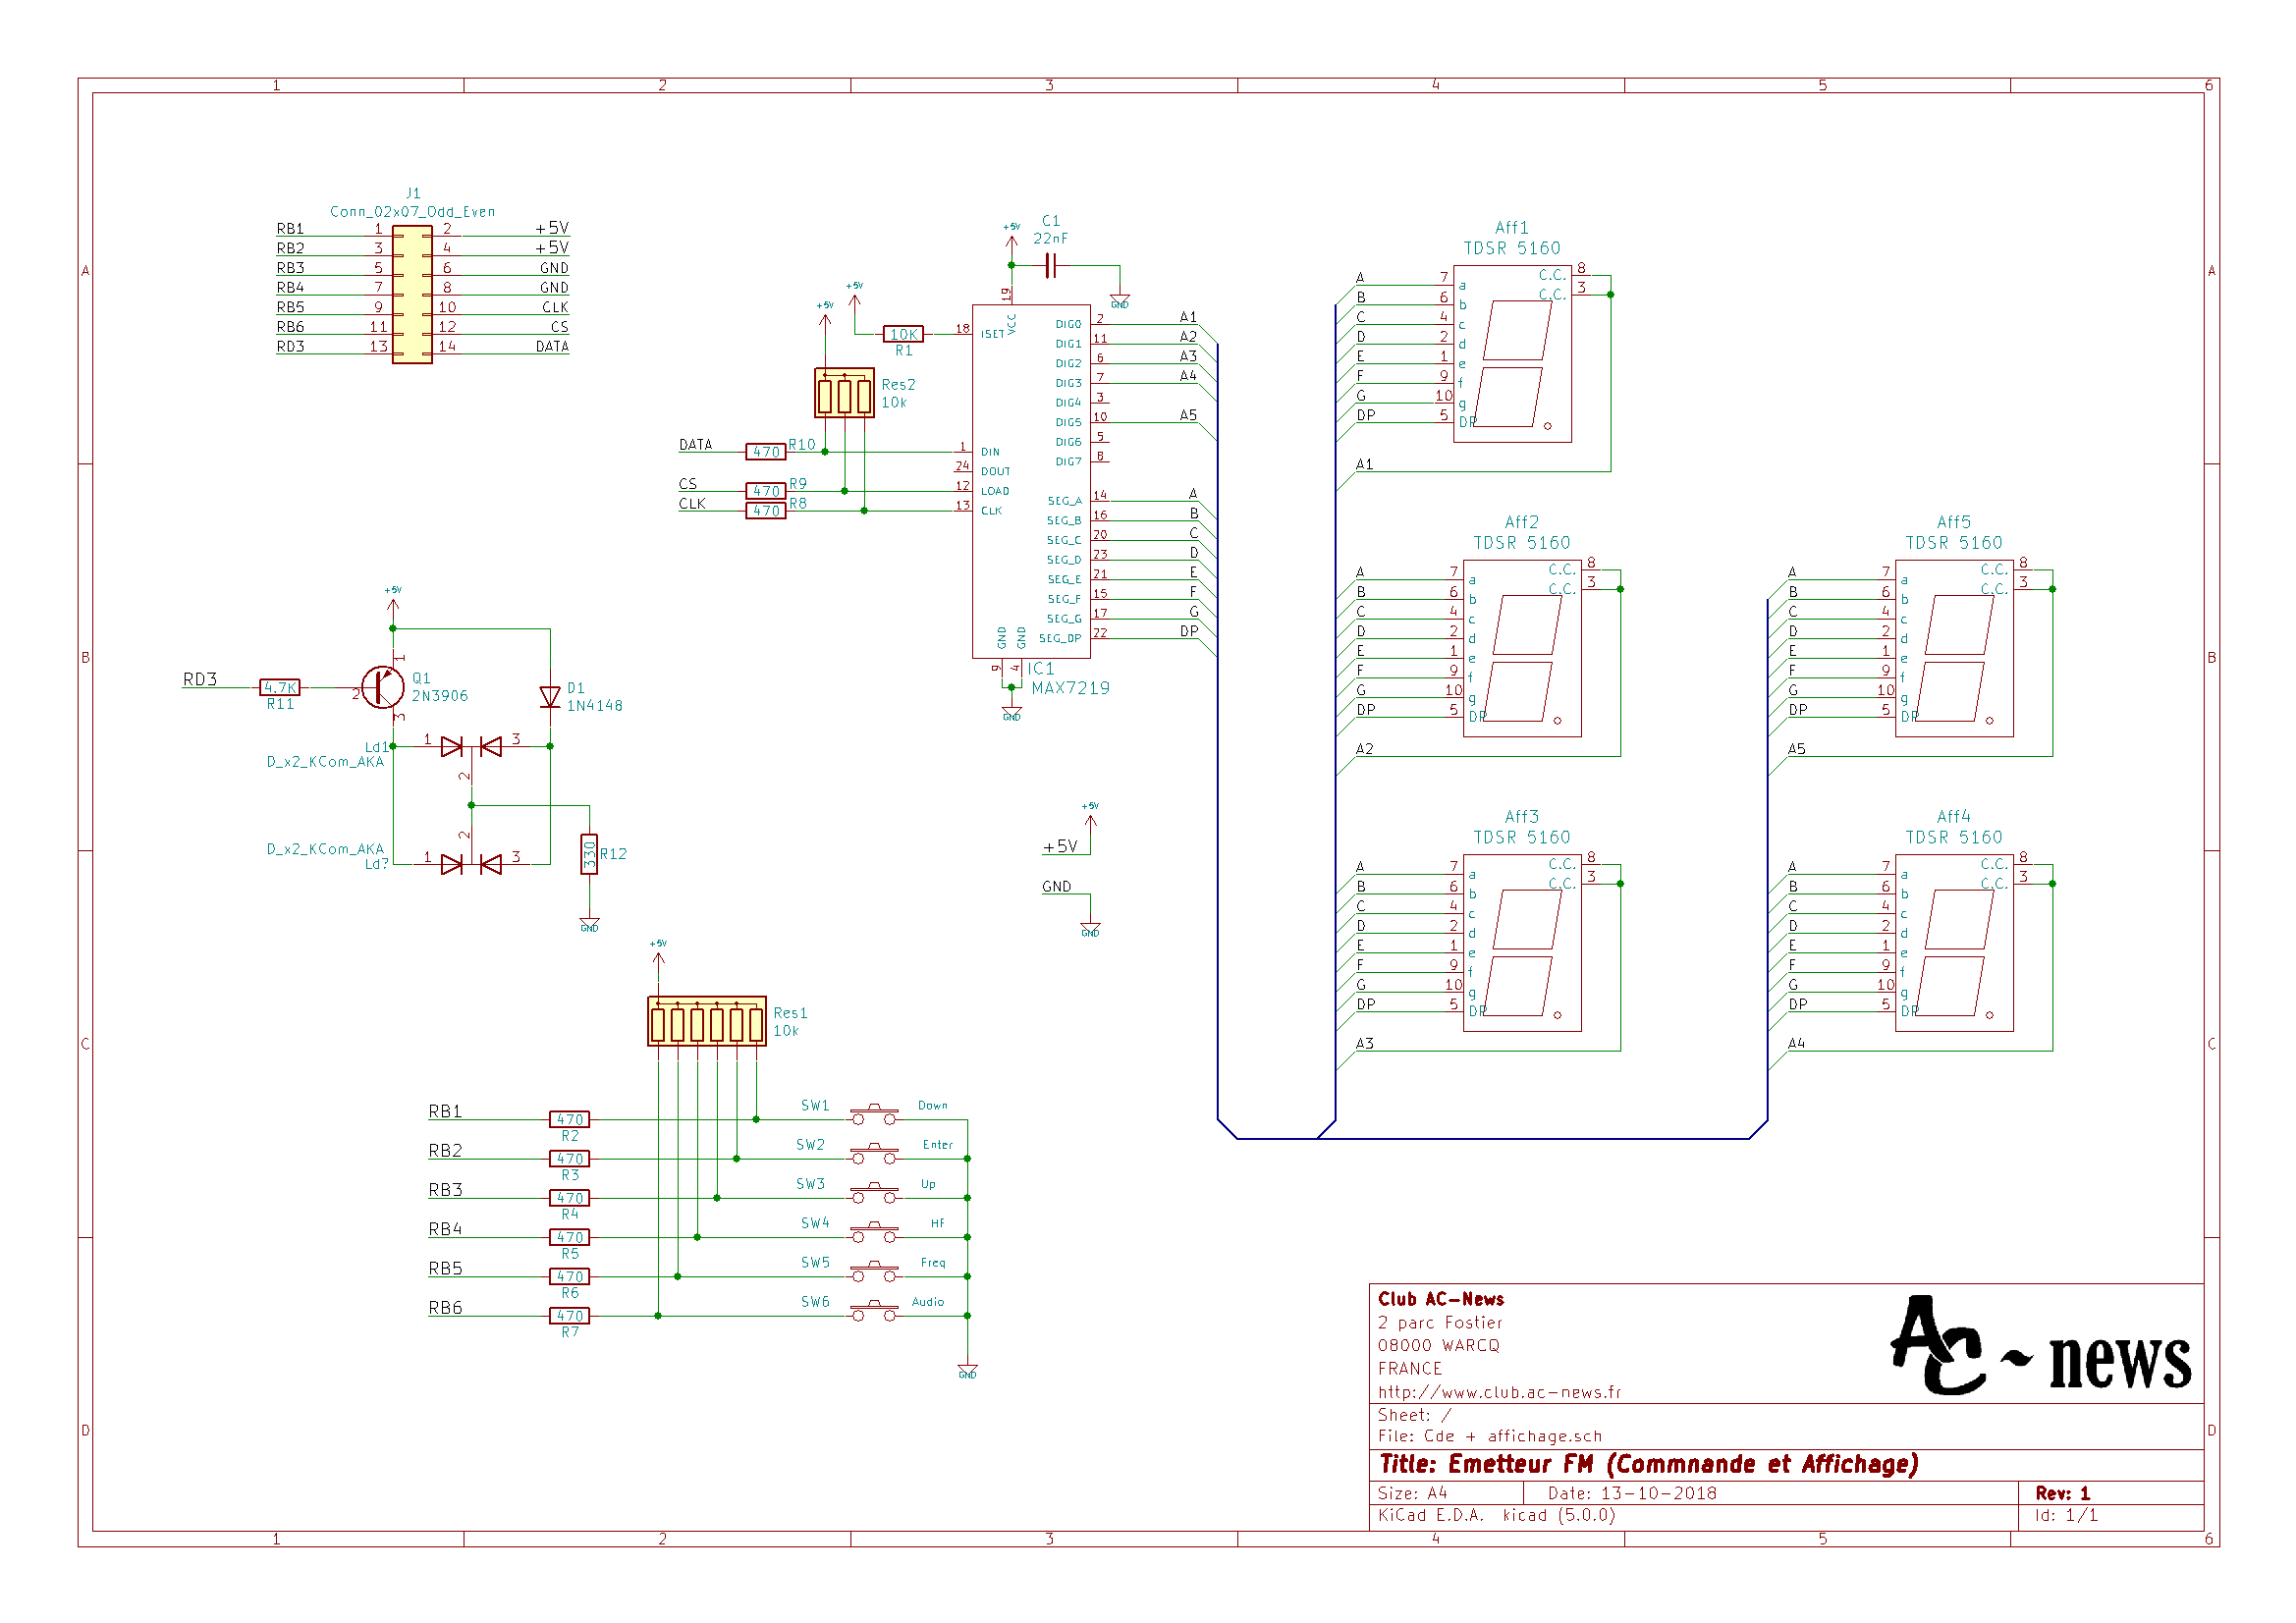The image size is (2296, 1623).
Task: Click the Aff5 seven-segment display symbol
Action: coord(1954,648)
